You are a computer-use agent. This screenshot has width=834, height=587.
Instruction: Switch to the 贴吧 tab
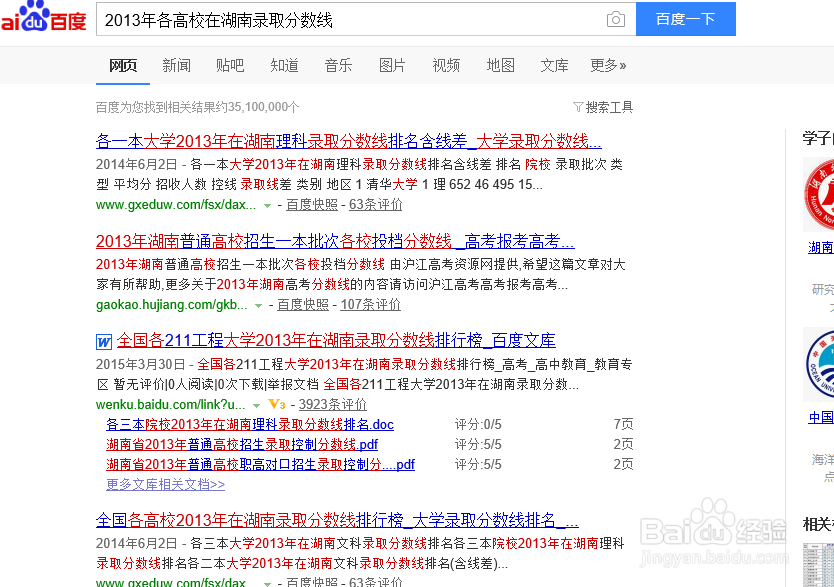(x=230, y=65)
